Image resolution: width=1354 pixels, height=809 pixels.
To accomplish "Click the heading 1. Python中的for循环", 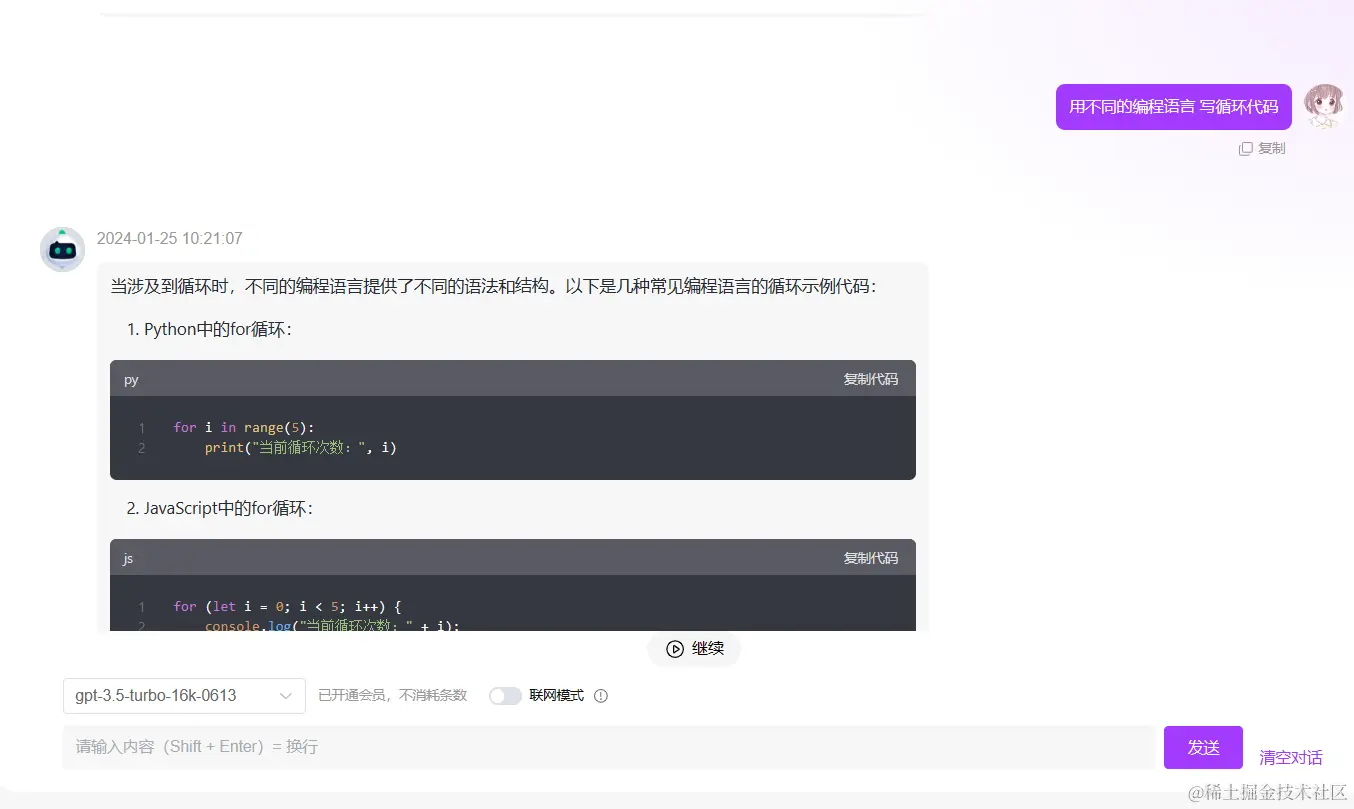I will pos(209,329).
